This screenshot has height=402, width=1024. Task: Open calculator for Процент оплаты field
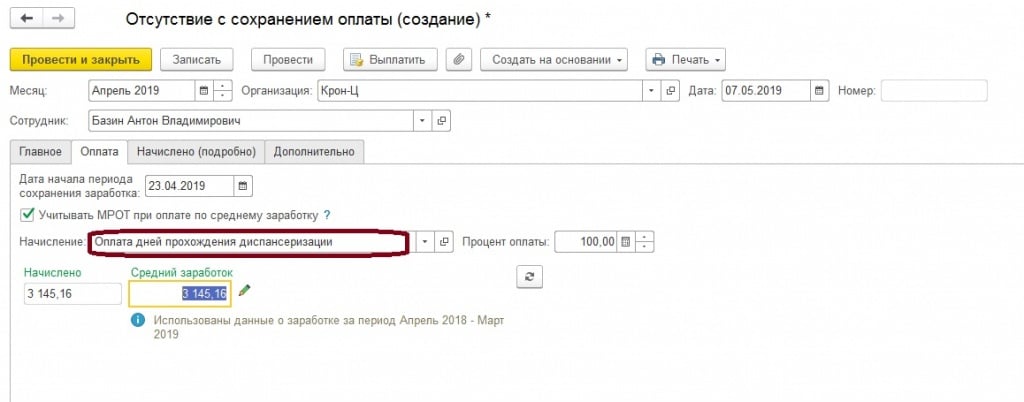coord(626,242)
